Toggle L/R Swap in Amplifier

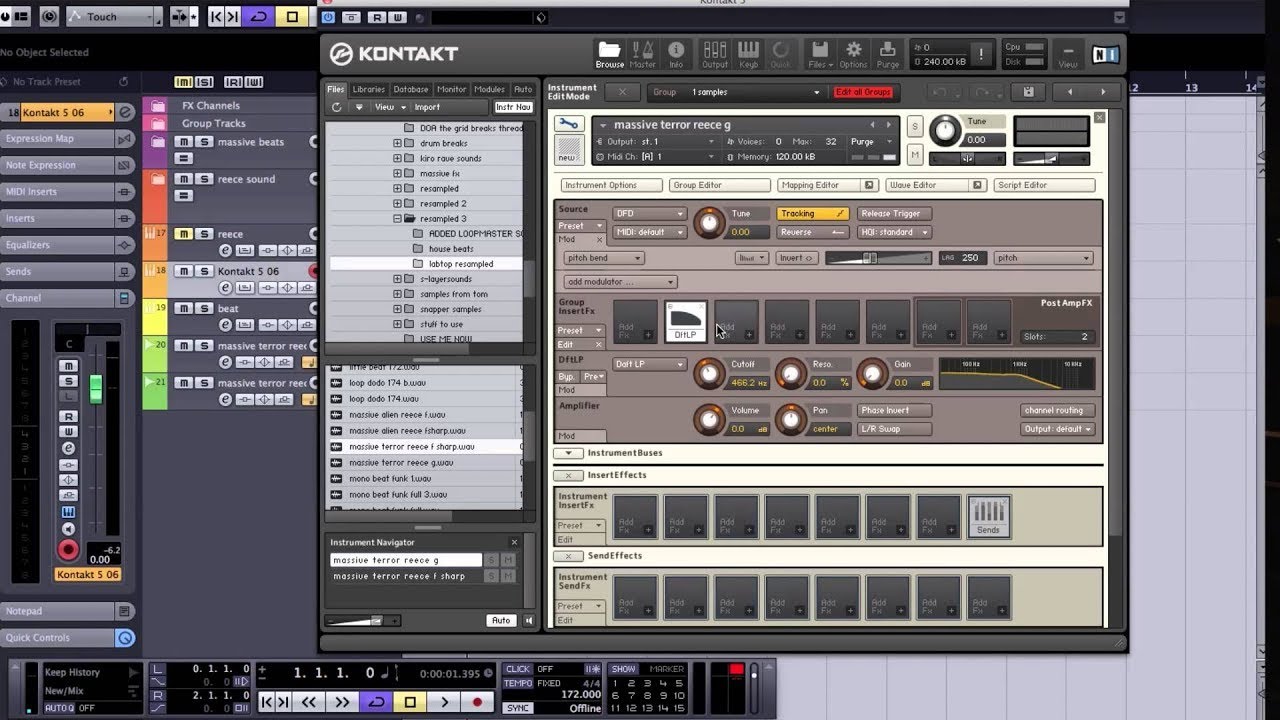(895, 429)
